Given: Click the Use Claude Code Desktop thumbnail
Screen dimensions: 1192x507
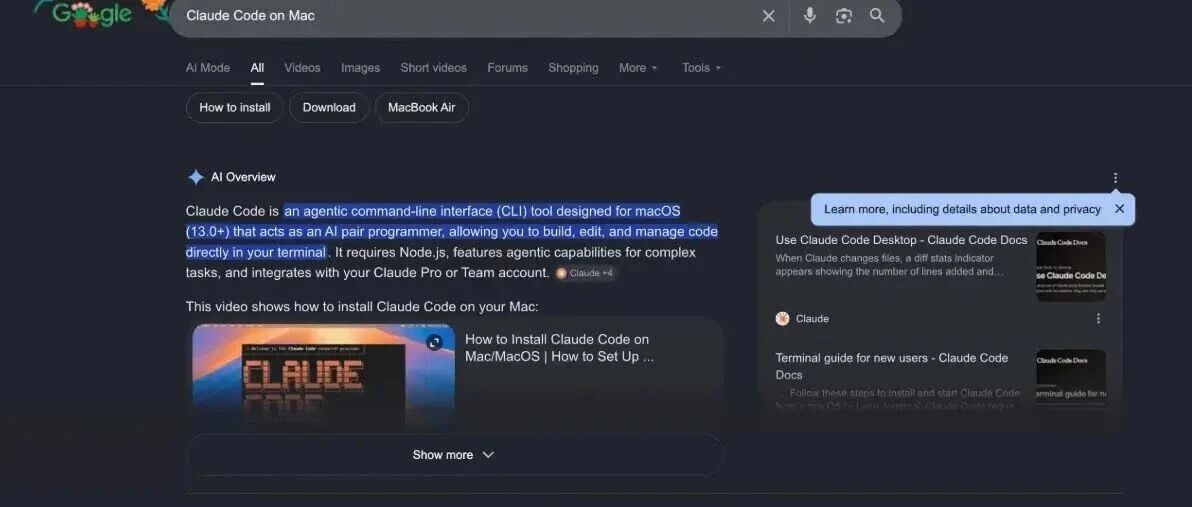Looking at the screenshot, I should click(1071, 266).
